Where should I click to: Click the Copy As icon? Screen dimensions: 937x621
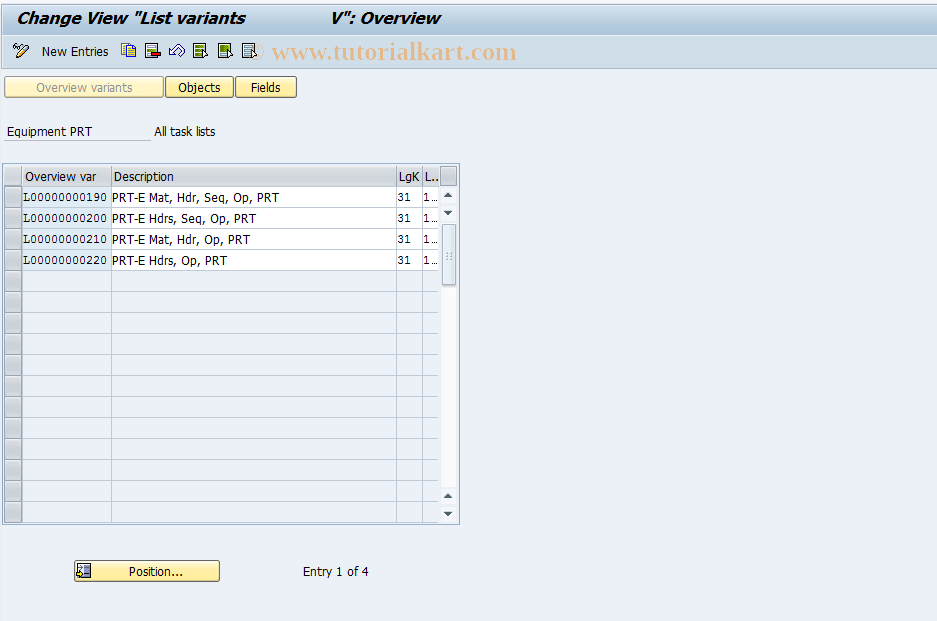128,50
